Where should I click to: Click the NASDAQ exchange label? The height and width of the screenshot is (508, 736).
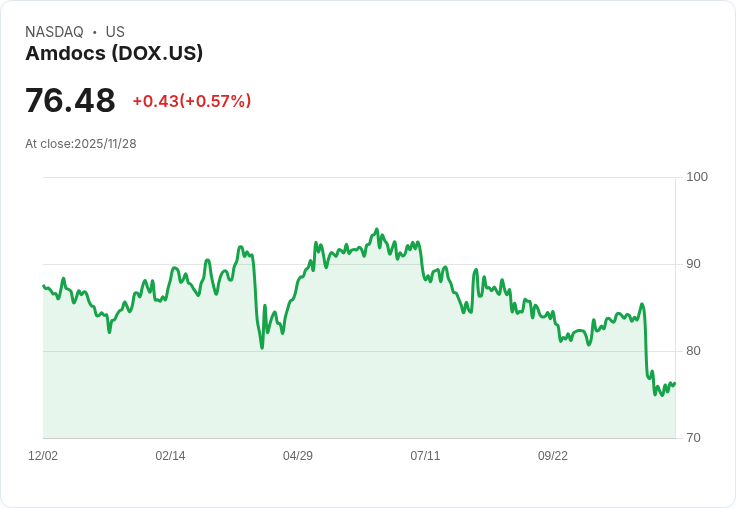[54, 32]
